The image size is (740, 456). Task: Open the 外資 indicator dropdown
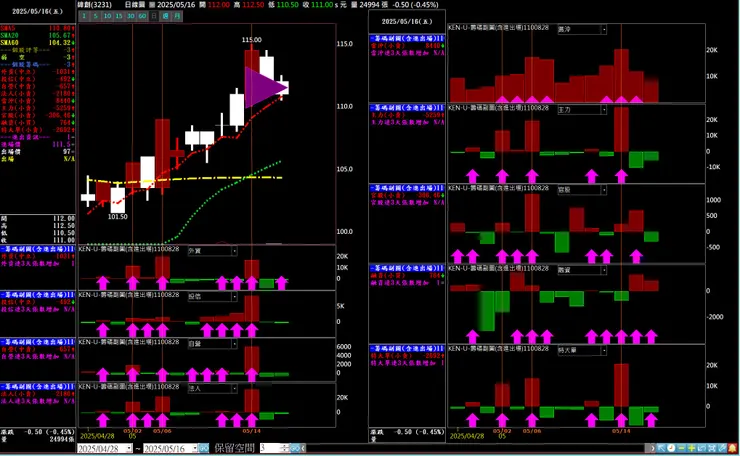pos(234,251)
